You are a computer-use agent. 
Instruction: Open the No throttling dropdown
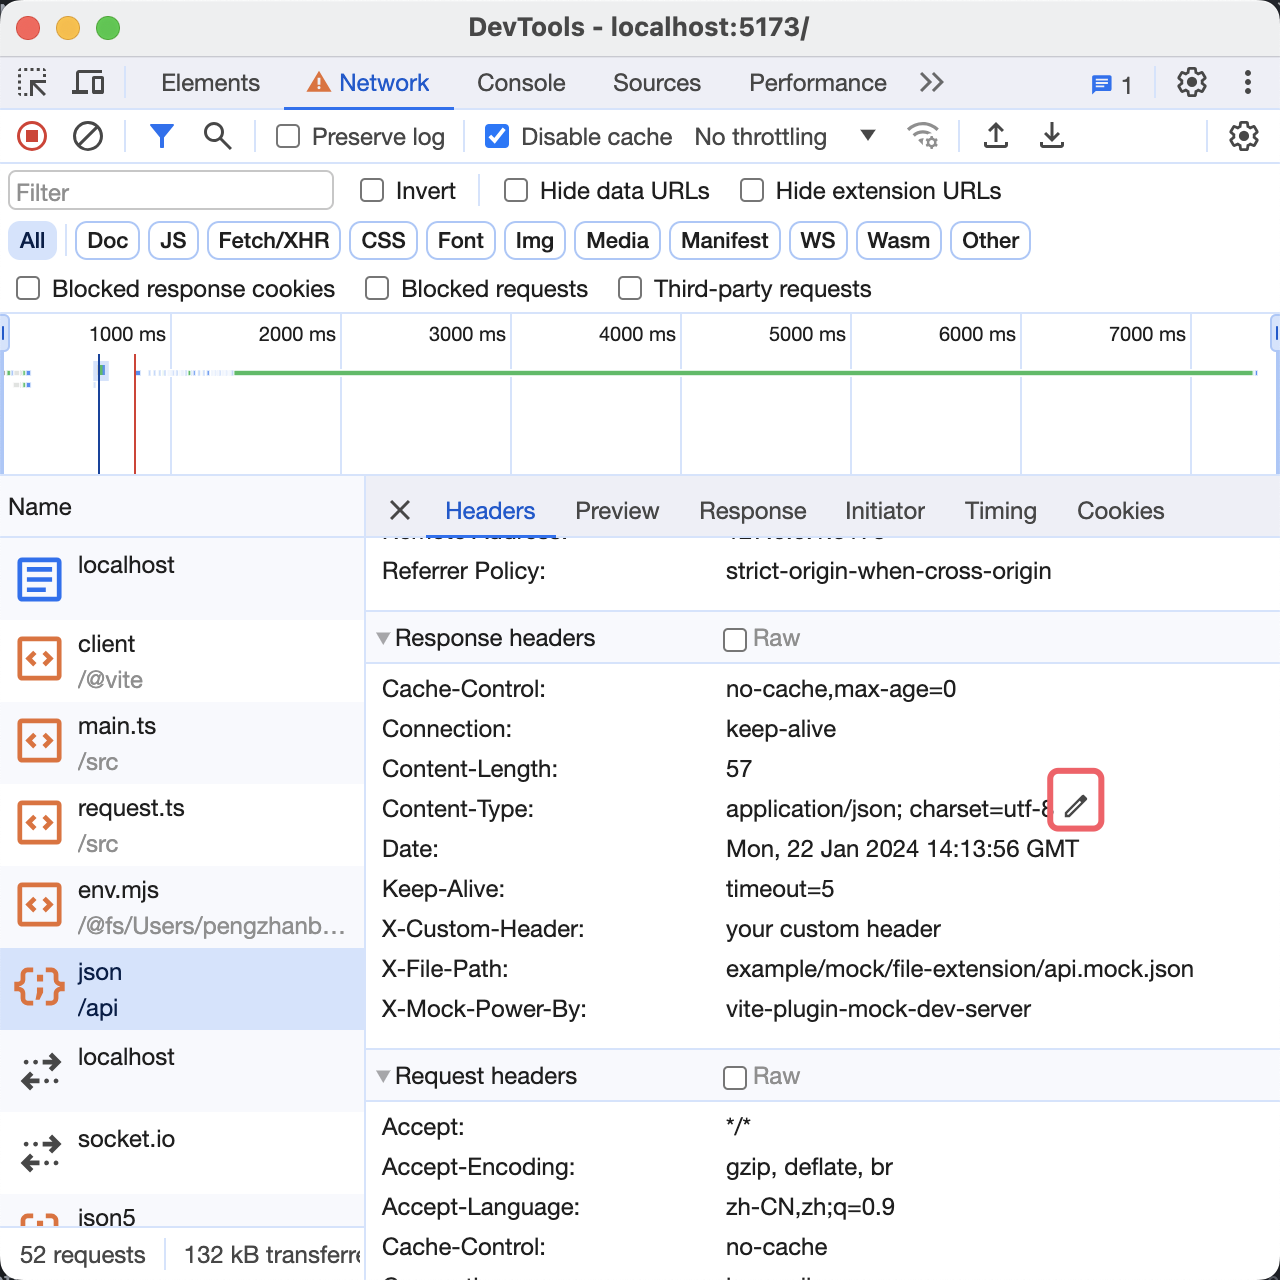click(784, 137)
